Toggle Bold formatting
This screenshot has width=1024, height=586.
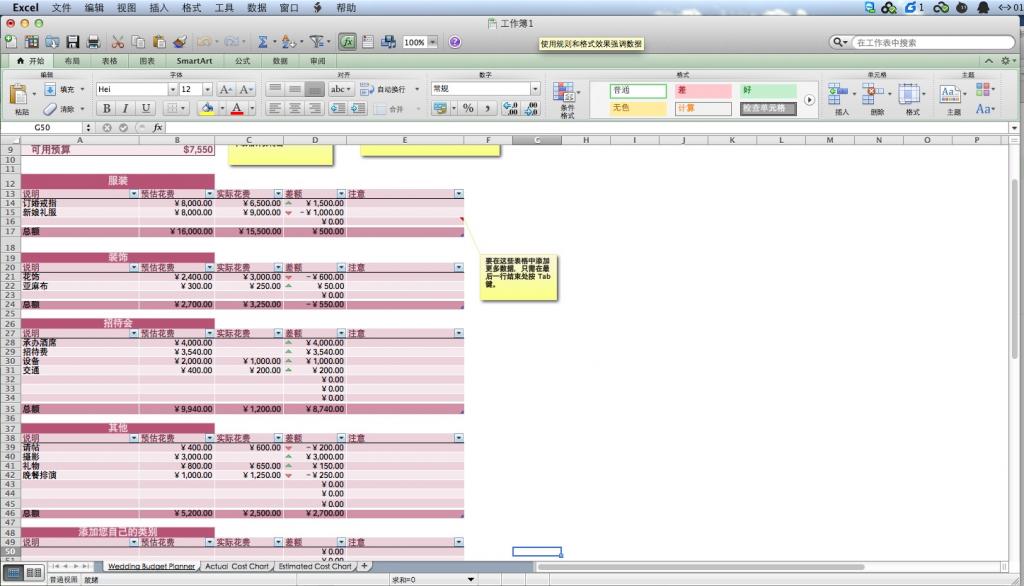(105, 108)
